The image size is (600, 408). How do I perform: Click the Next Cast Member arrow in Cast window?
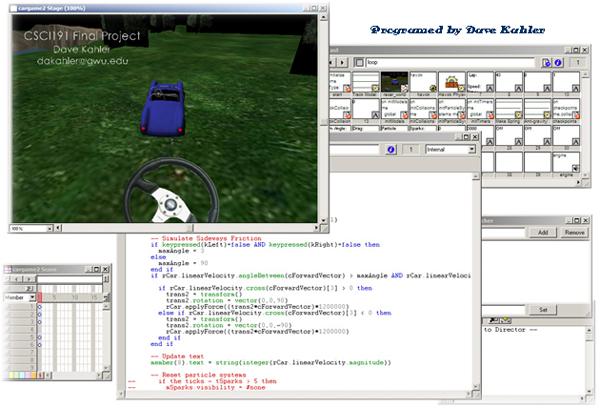(x=343, y=62)
